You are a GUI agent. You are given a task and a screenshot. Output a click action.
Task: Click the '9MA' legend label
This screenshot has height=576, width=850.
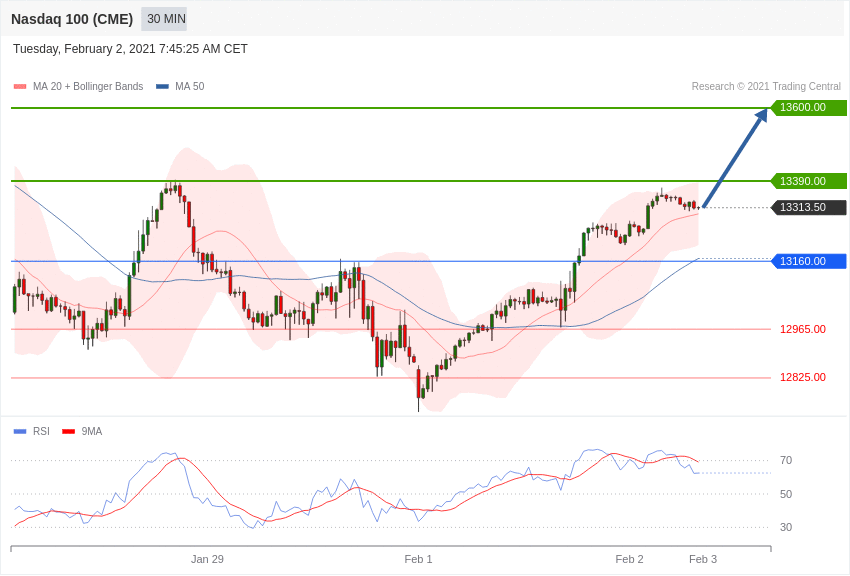(x=92, y=431)
